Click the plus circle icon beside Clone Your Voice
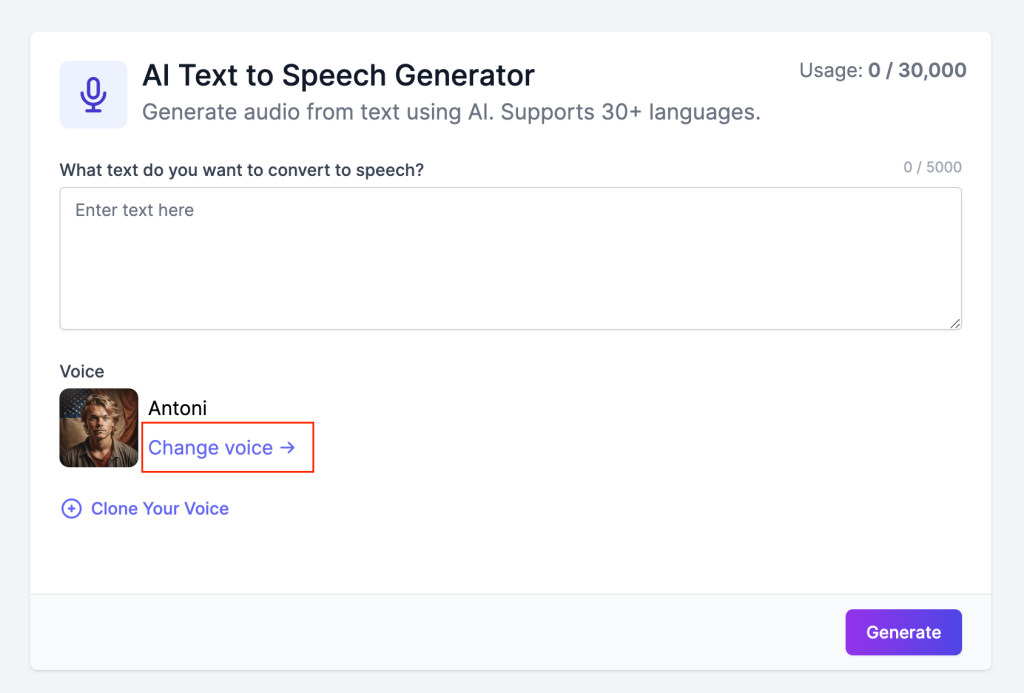Viewport: 1024px width, 693px height. (71, 509)
